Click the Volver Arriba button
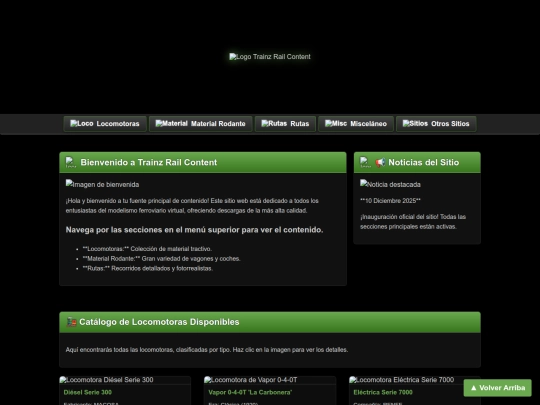The height and width of the screenshot is (405, 540). [498, 388]
